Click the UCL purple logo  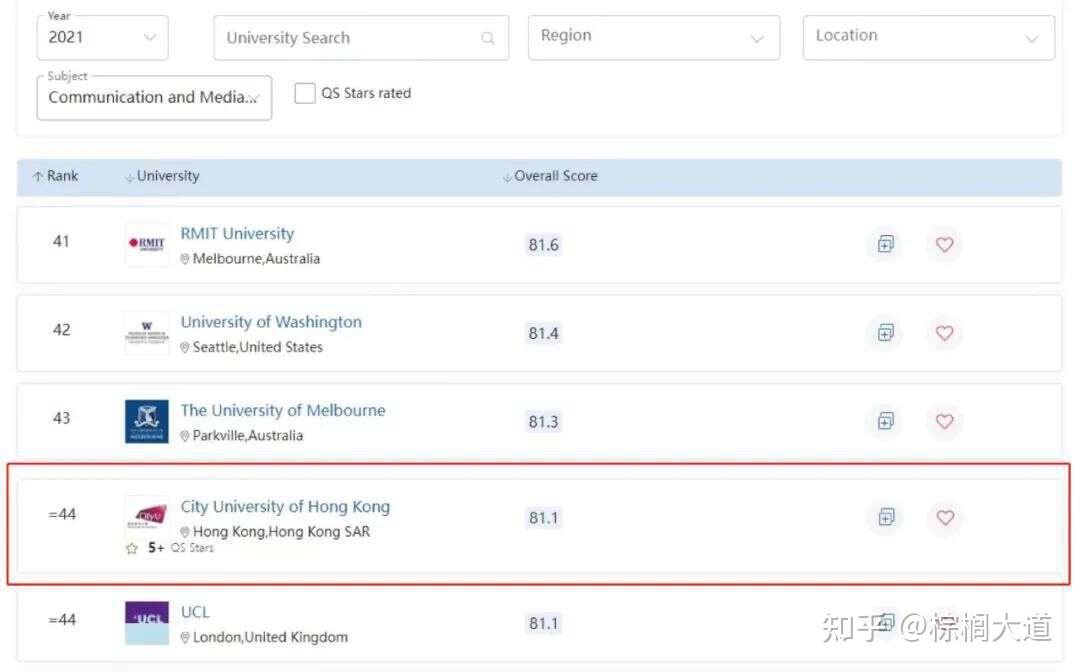click(147, 623)
